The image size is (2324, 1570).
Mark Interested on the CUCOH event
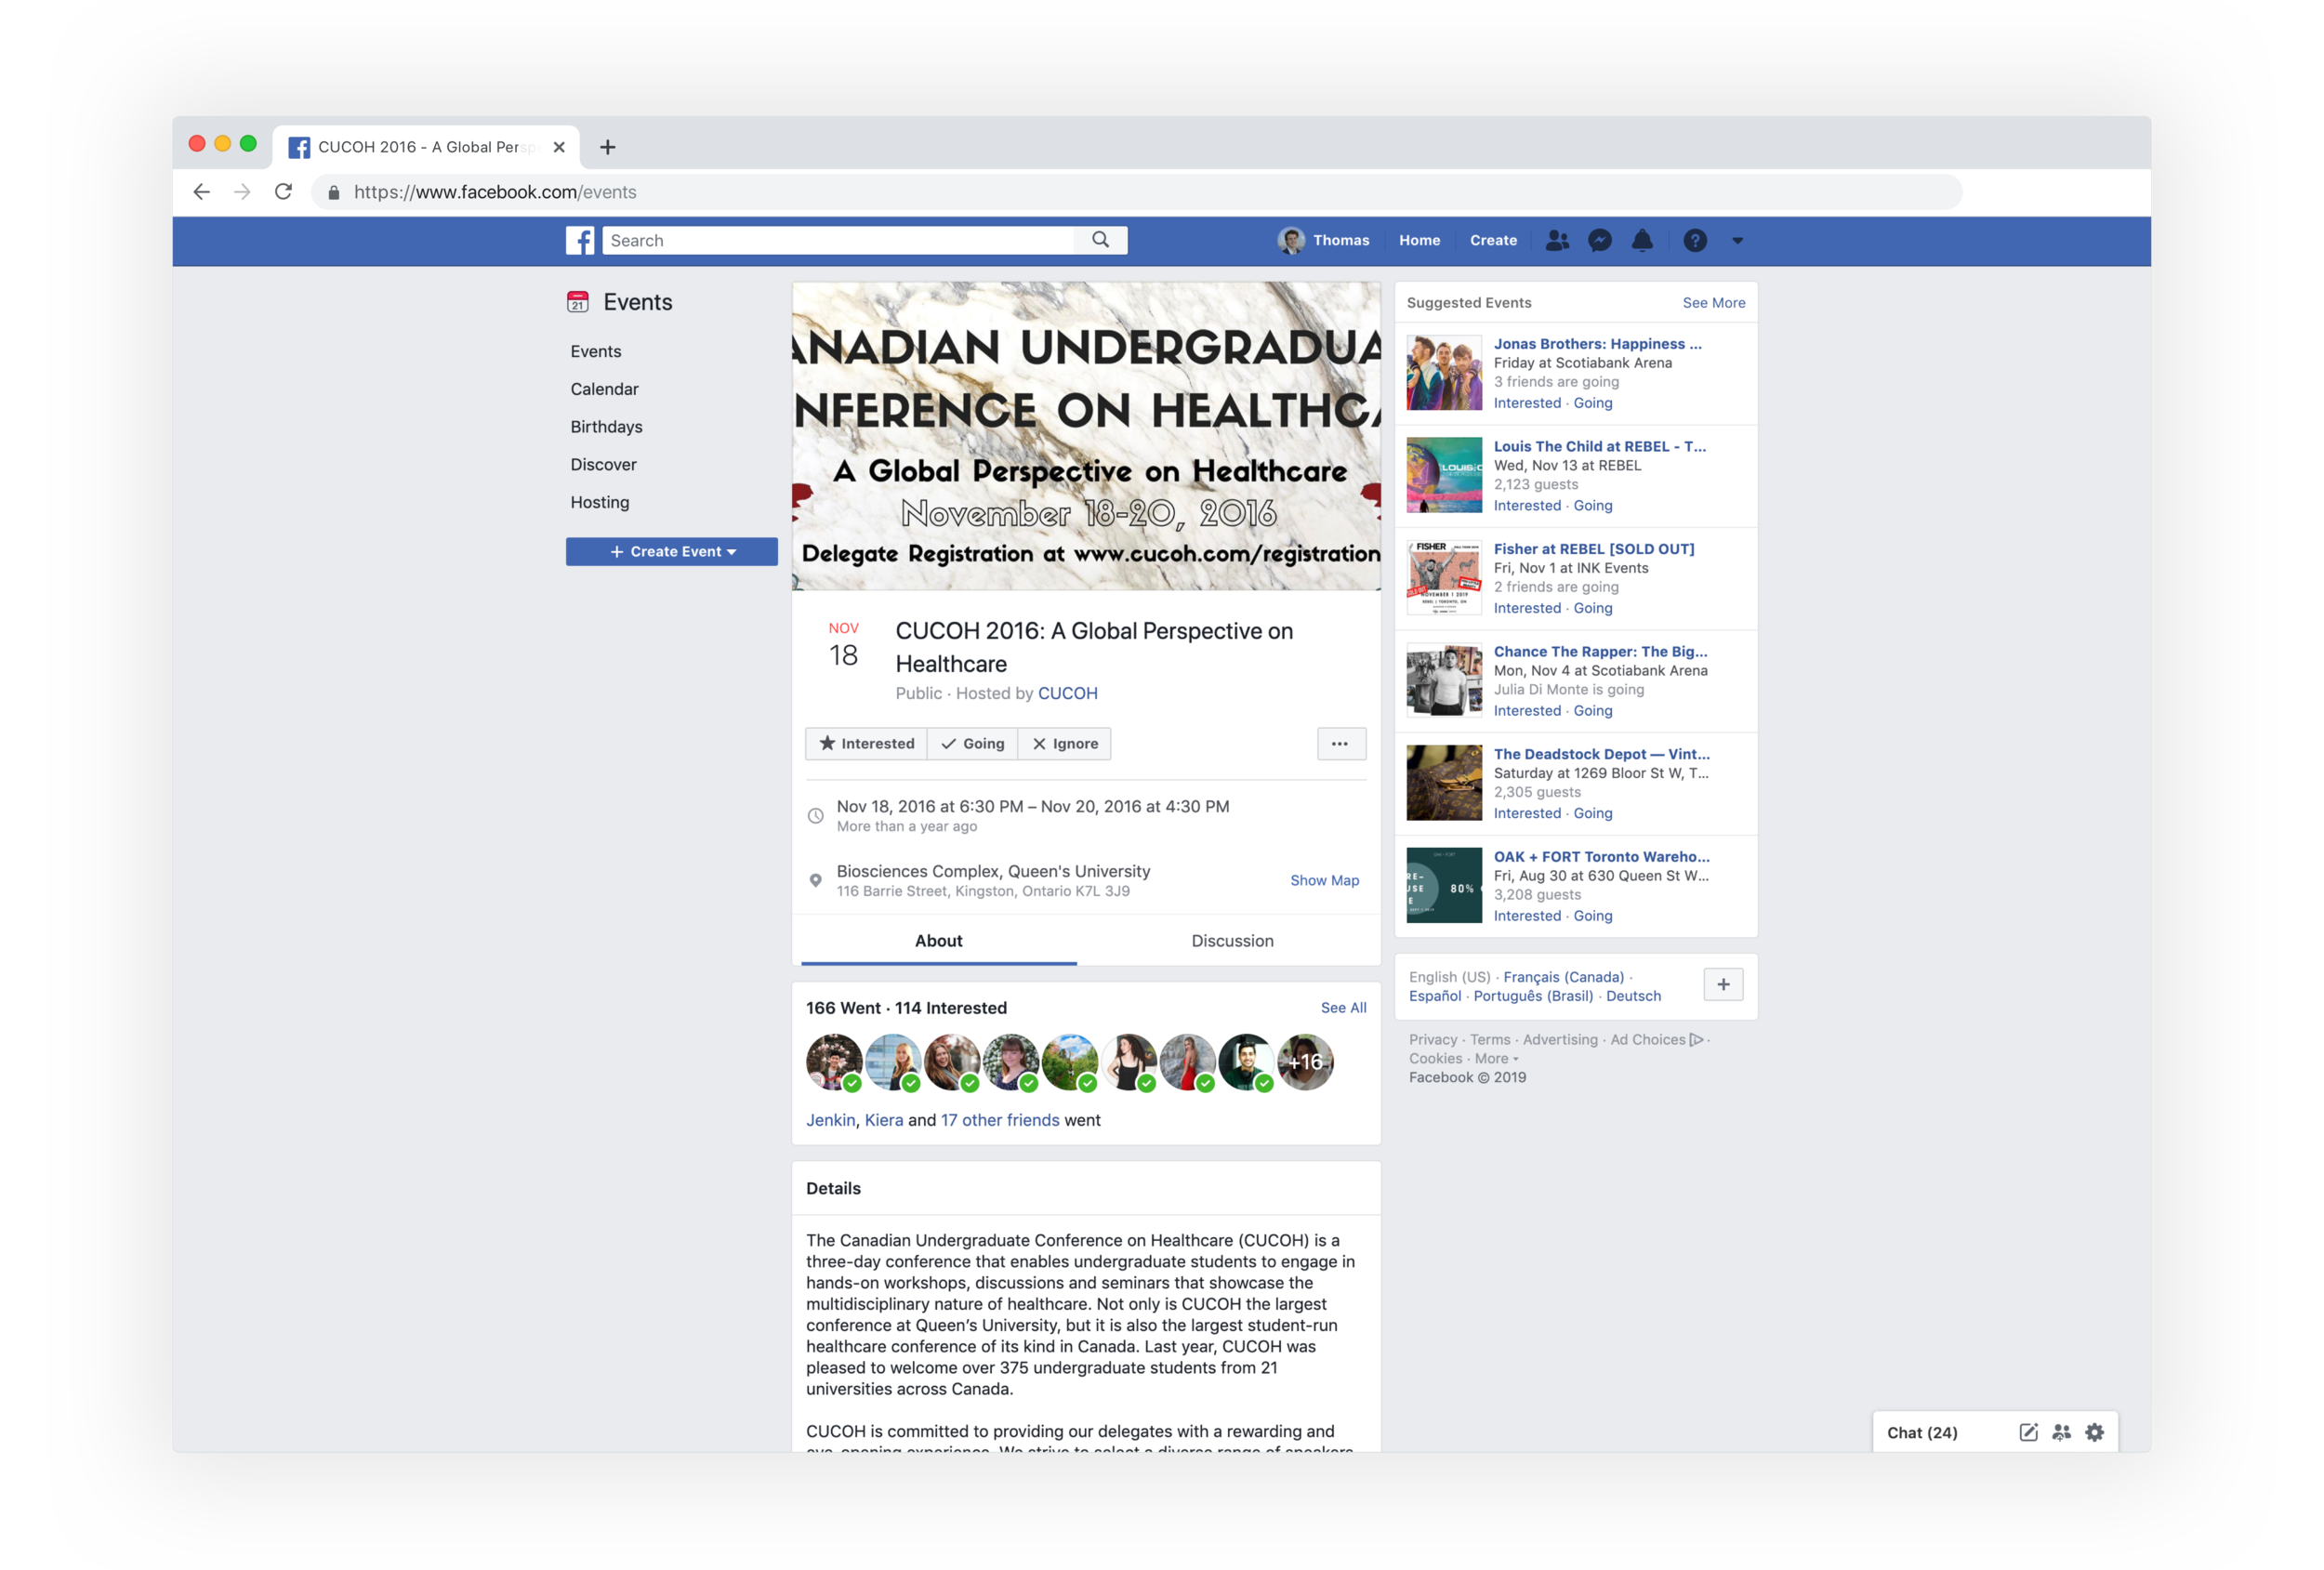coord(866,744)
